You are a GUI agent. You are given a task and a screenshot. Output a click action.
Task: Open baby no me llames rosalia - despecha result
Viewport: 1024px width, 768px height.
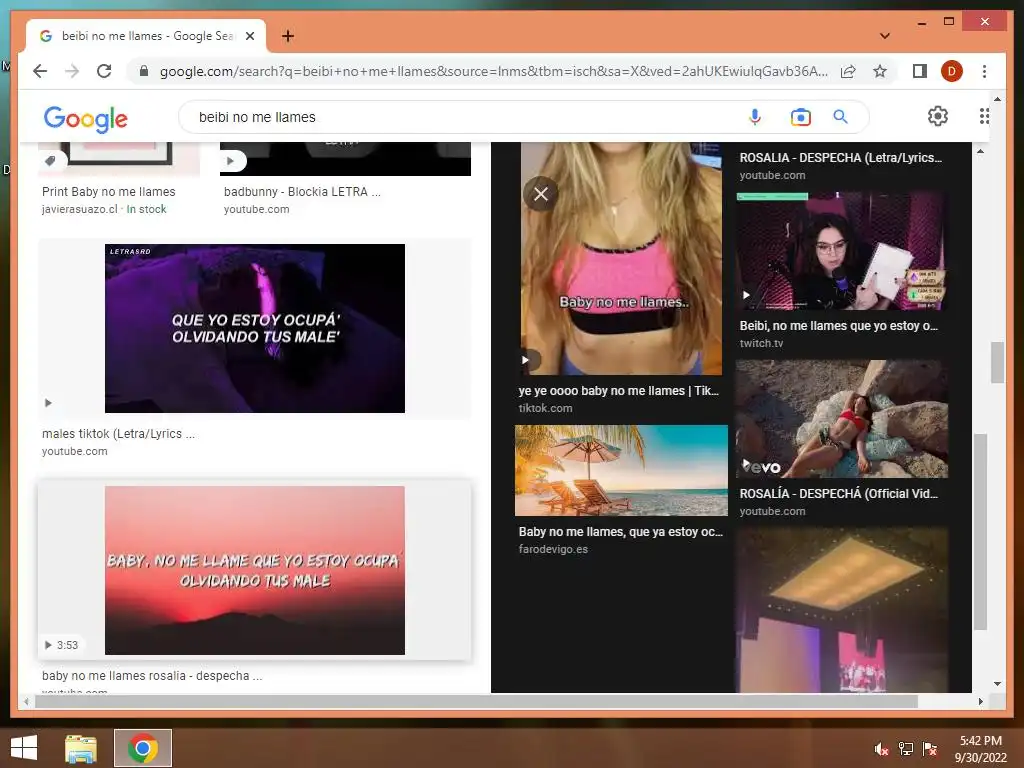point(152,675)
